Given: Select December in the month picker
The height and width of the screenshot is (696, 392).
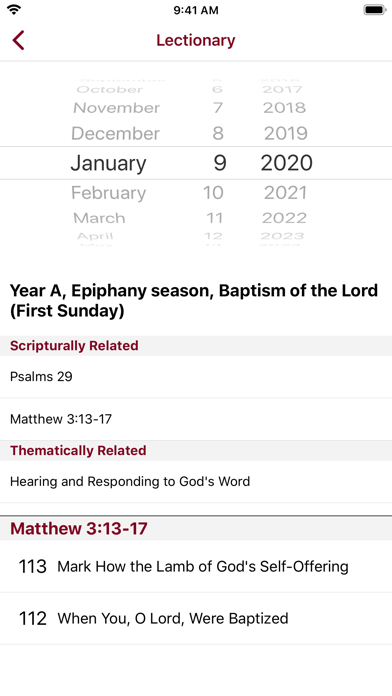Looking at the screenshot, I should click(115, 134).
